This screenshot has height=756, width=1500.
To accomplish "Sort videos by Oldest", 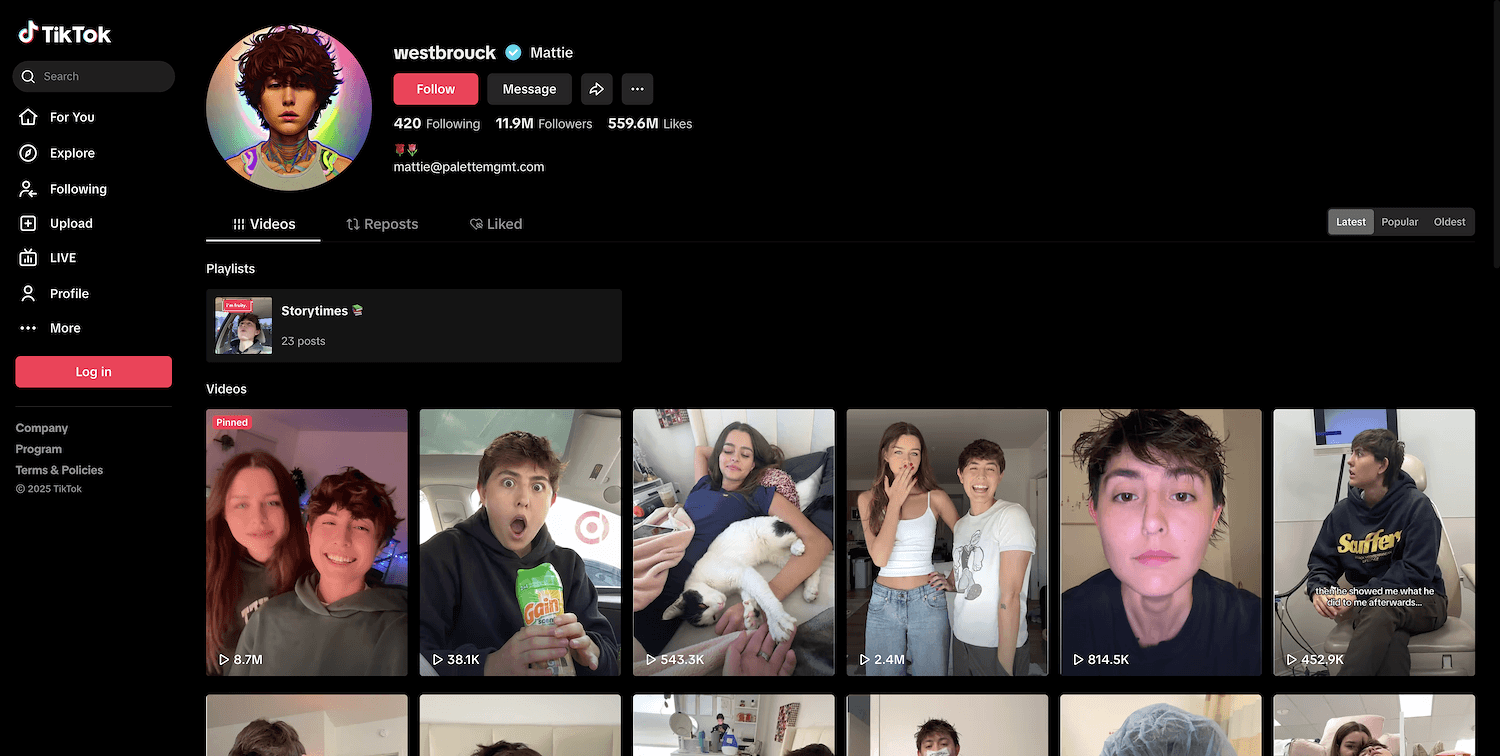I will 1449,222.
